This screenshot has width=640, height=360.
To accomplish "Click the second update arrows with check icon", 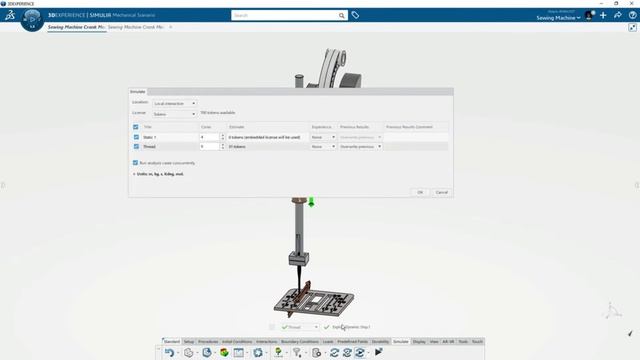I will click(347, 352).
